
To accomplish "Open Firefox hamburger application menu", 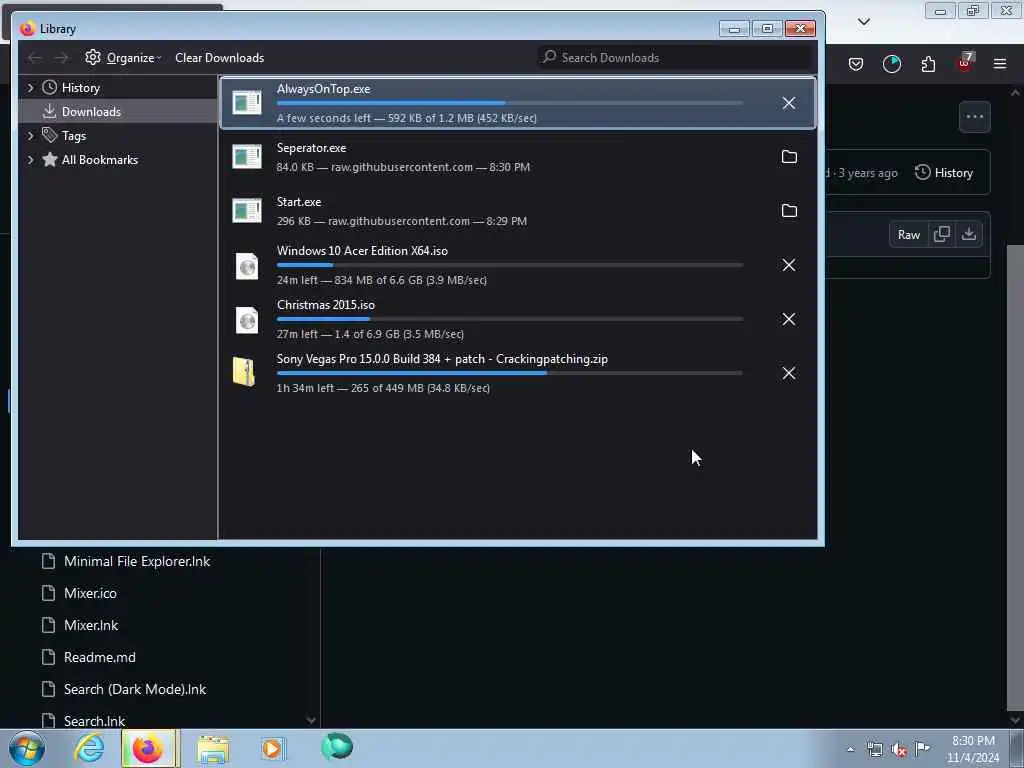I will point(1000,64).
